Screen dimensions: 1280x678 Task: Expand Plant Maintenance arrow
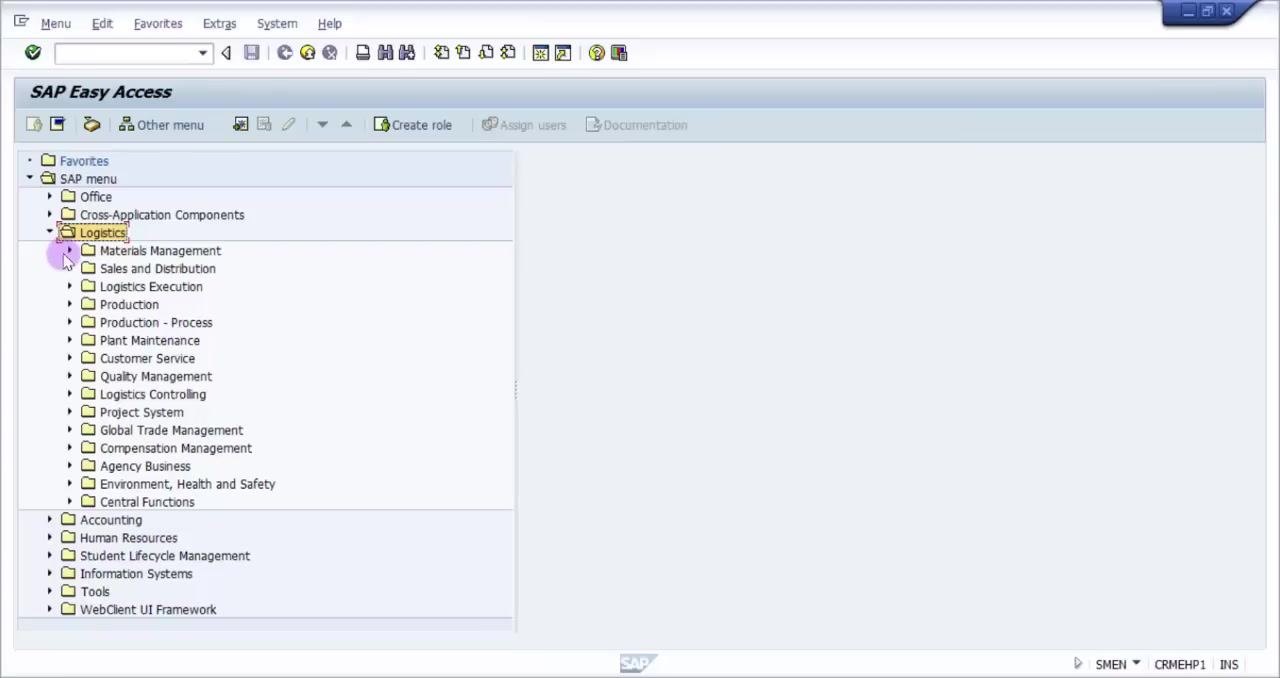point(70,340)
